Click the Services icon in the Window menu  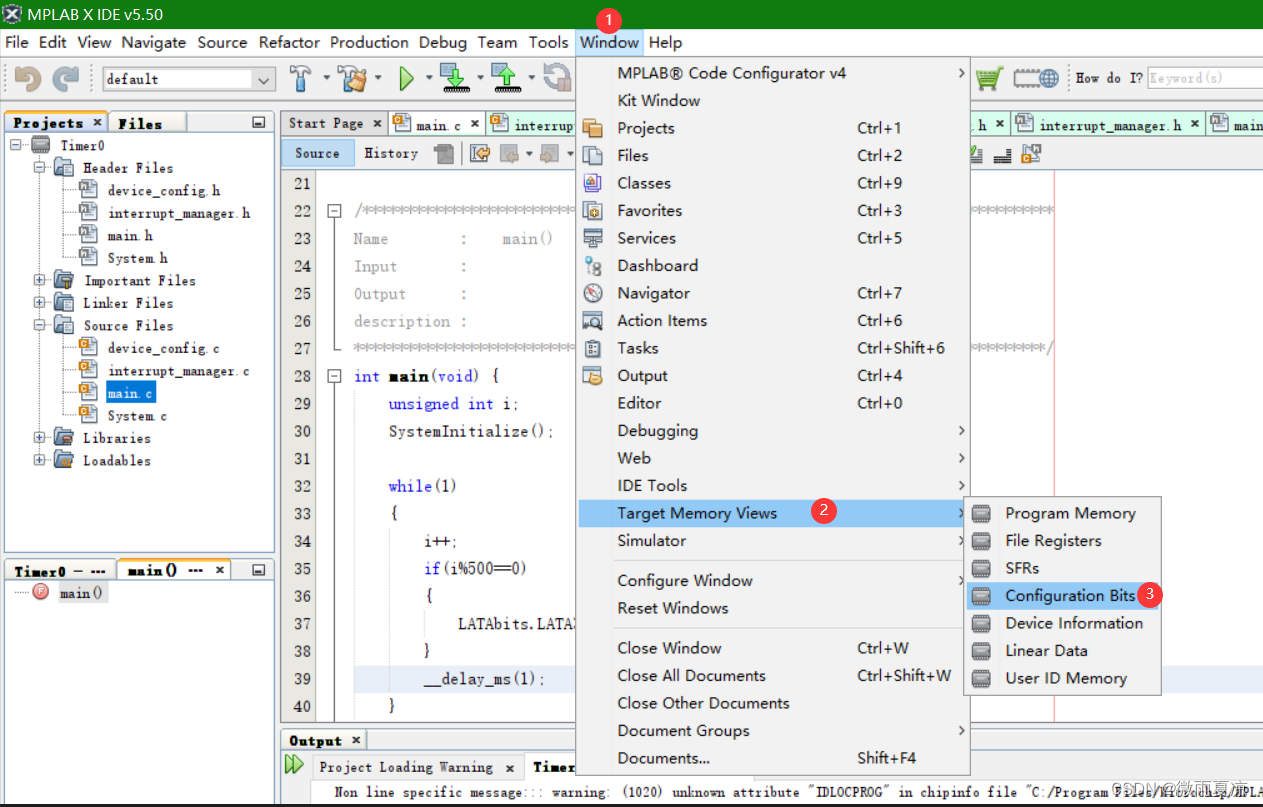point(593,238)
